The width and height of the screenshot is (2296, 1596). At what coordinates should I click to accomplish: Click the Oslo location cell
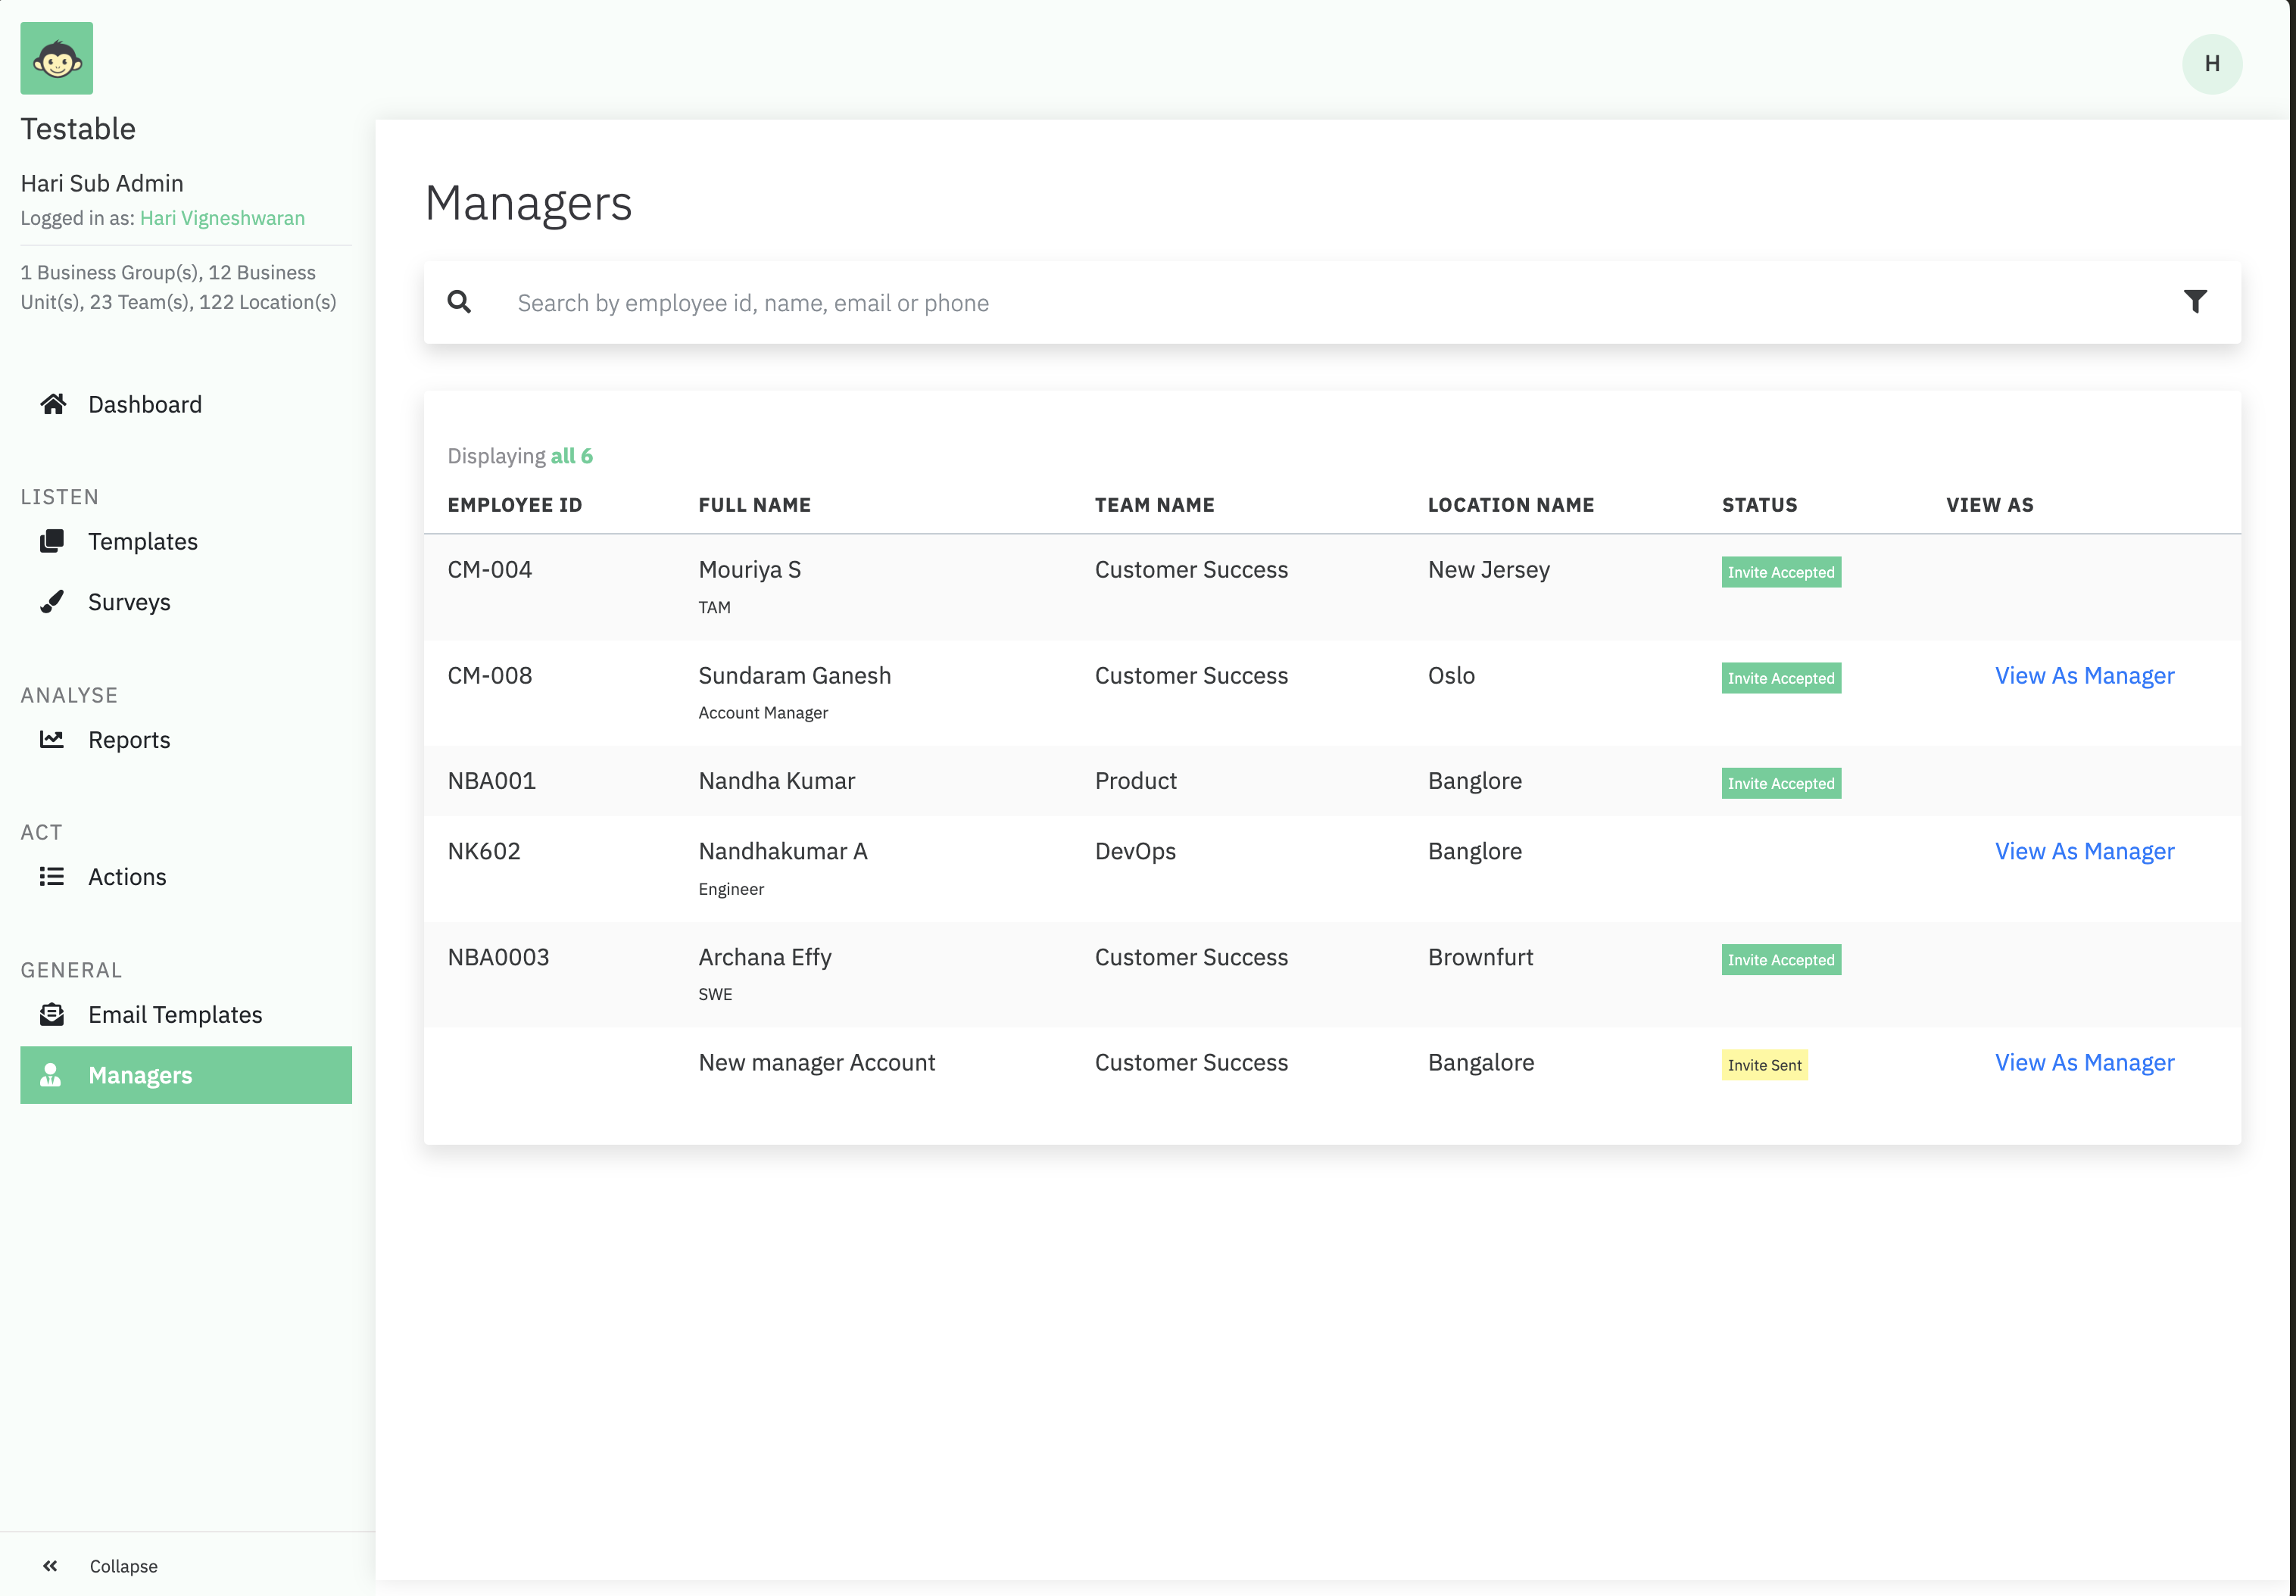(x=1451, y=676)
